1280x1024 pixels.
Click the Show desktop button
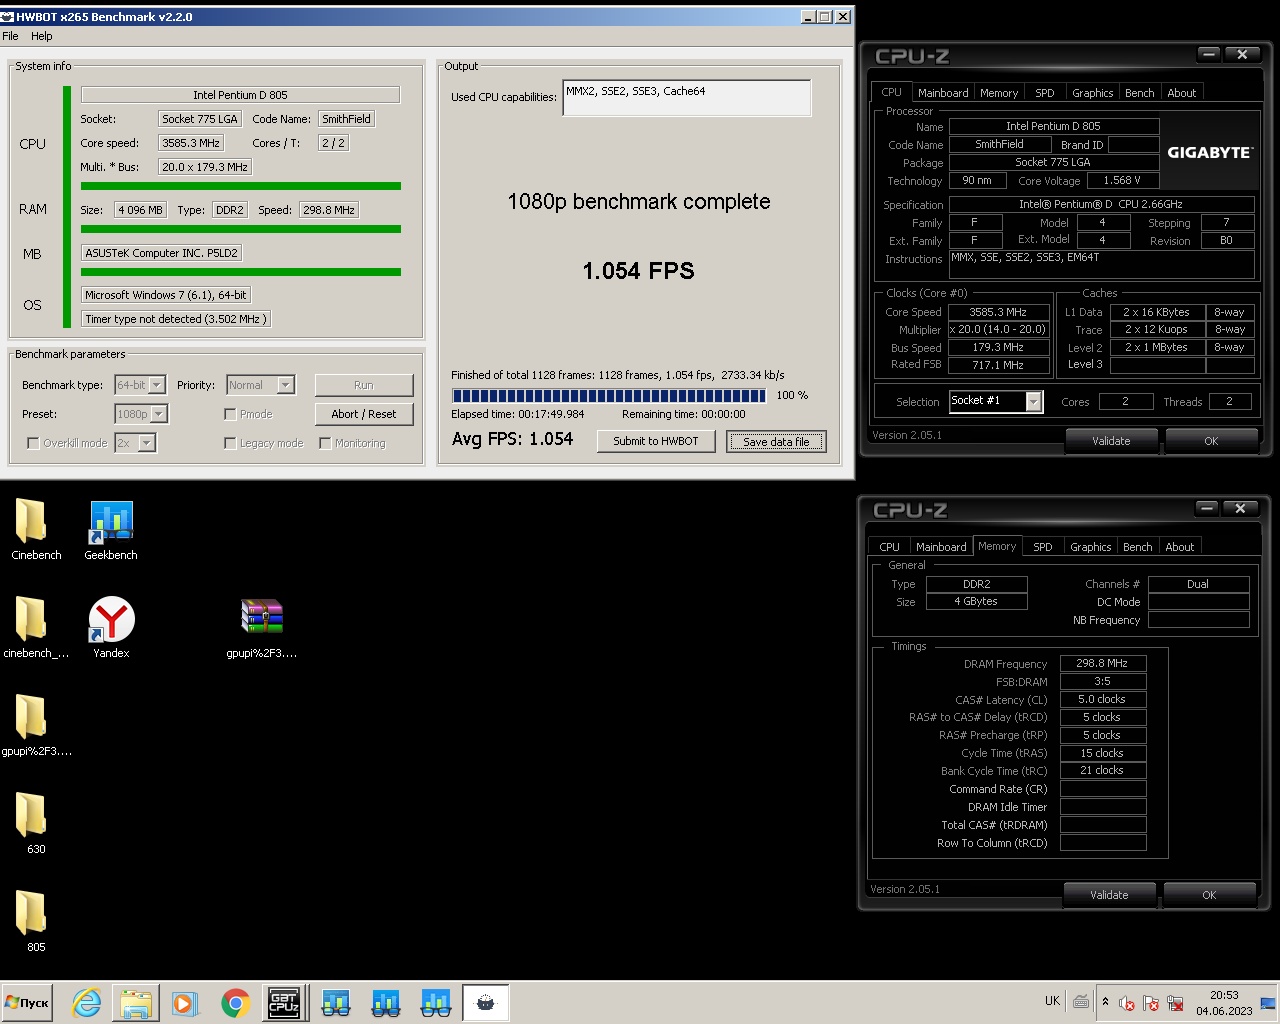click(1268, 1002)
